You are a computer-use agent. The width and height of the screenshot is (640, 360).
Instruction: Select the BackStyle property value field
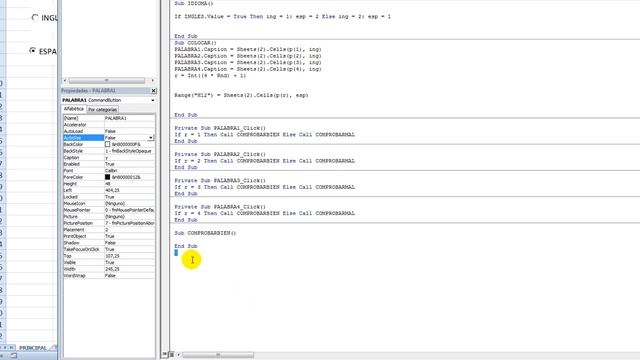(x=130, y=151)
